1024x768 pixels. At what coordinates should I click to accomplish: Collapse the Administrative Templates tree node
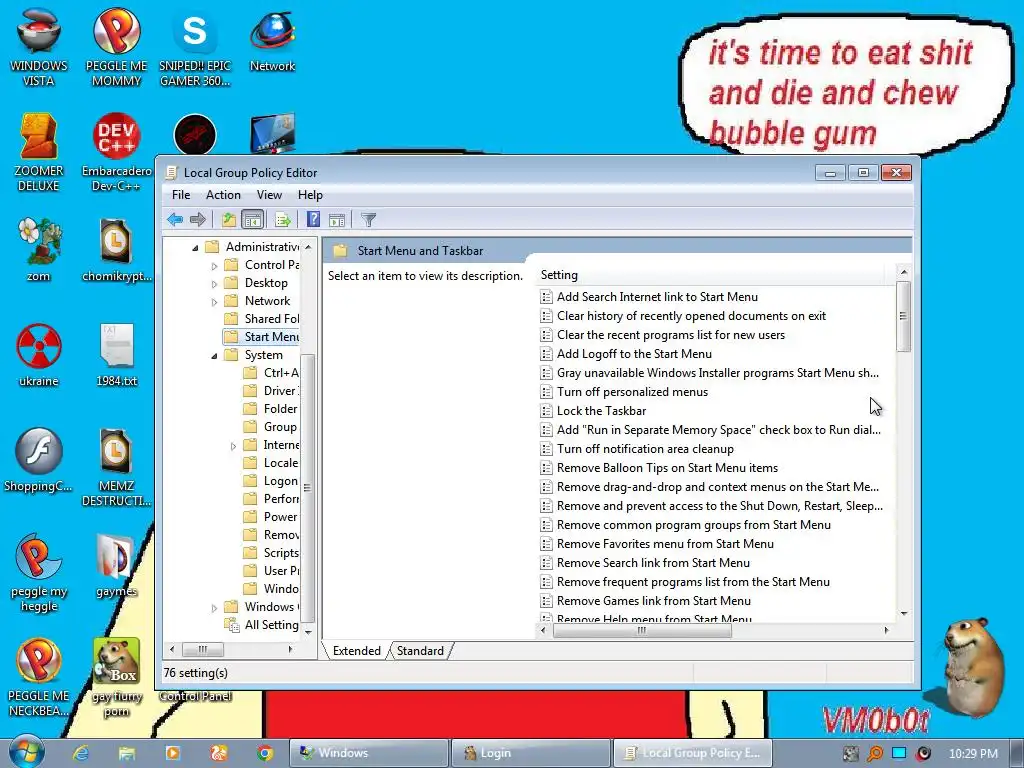tap(195, 248)
